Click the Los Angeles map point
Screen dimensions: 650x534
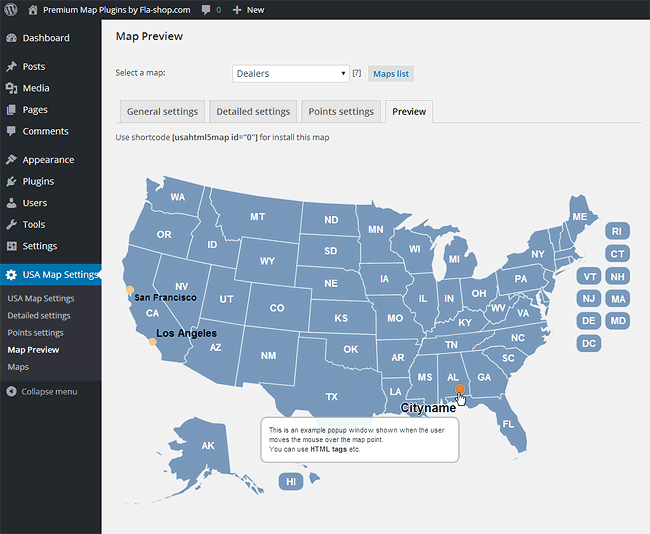153,342
